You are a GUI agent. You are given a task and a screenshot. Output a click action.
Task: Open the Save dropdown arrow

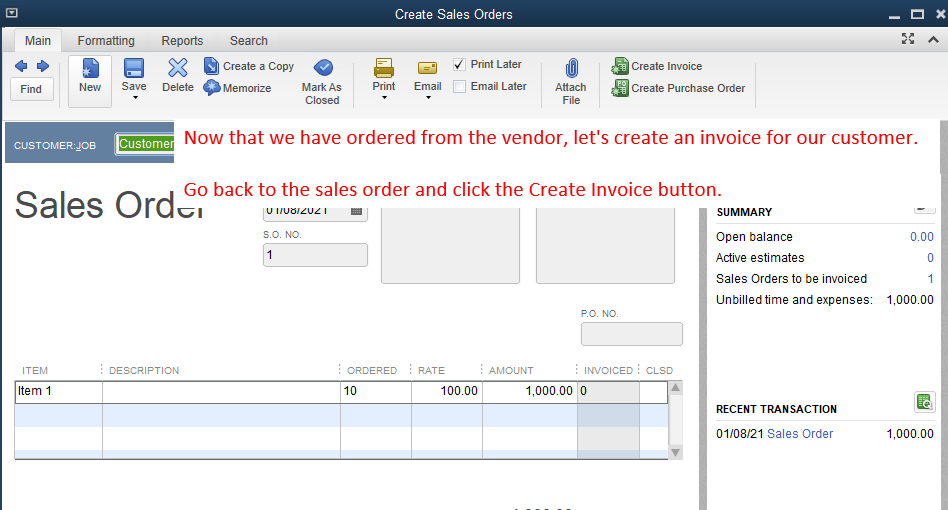[x=135, y=98]
